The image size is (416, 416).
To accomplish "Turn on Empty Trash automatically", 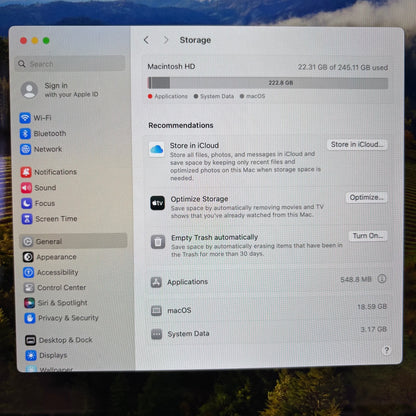I will point(368,236).
